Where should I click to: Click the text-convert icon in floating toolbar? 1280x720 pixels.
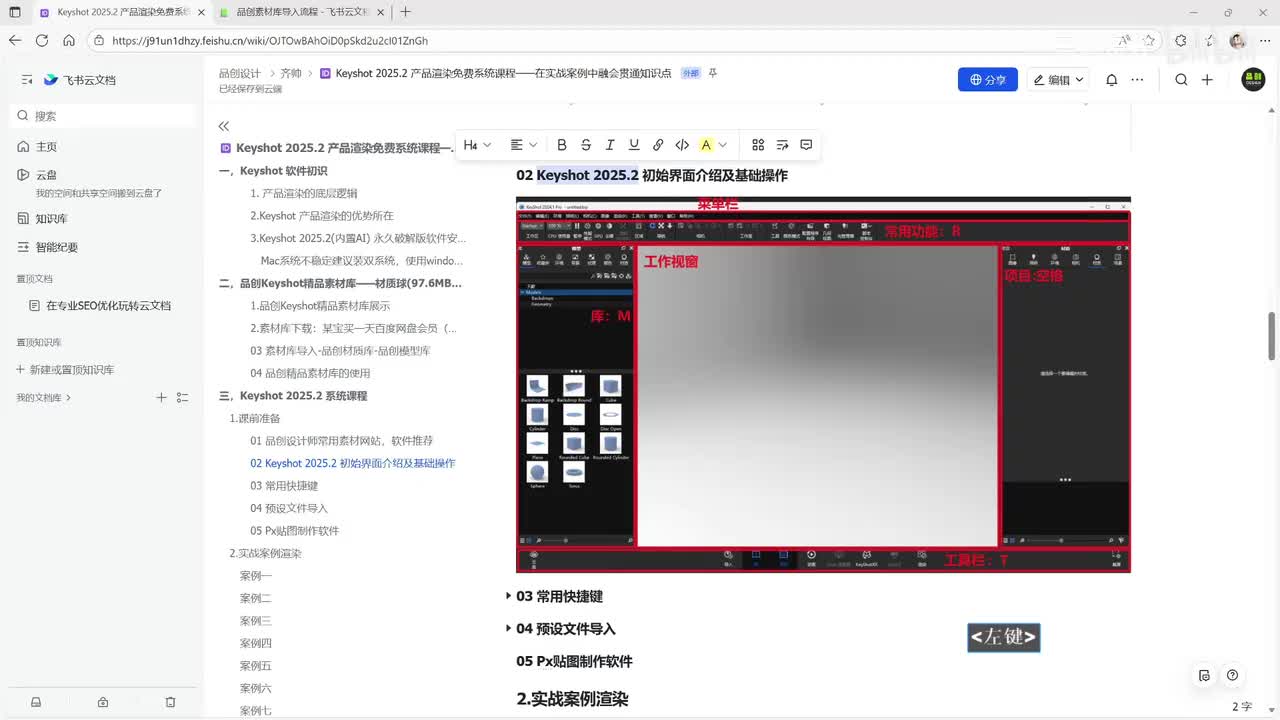tap(782, 145)
